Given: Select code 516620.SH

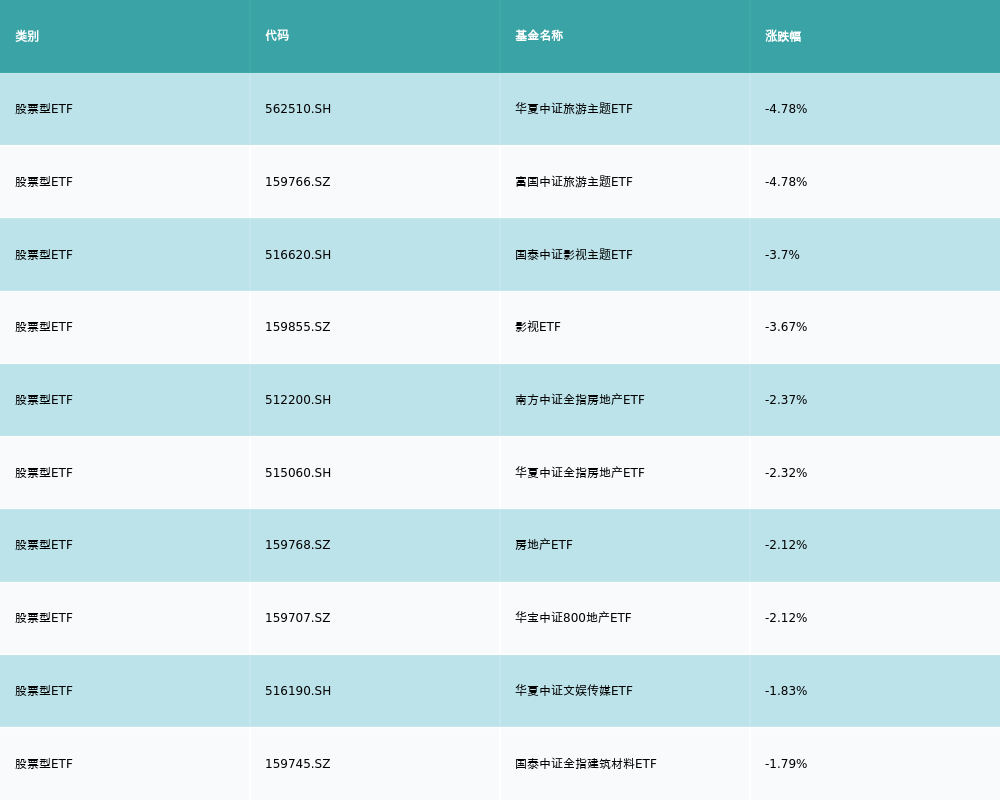Looking at the screenshot, I should (x=298, y=255).
